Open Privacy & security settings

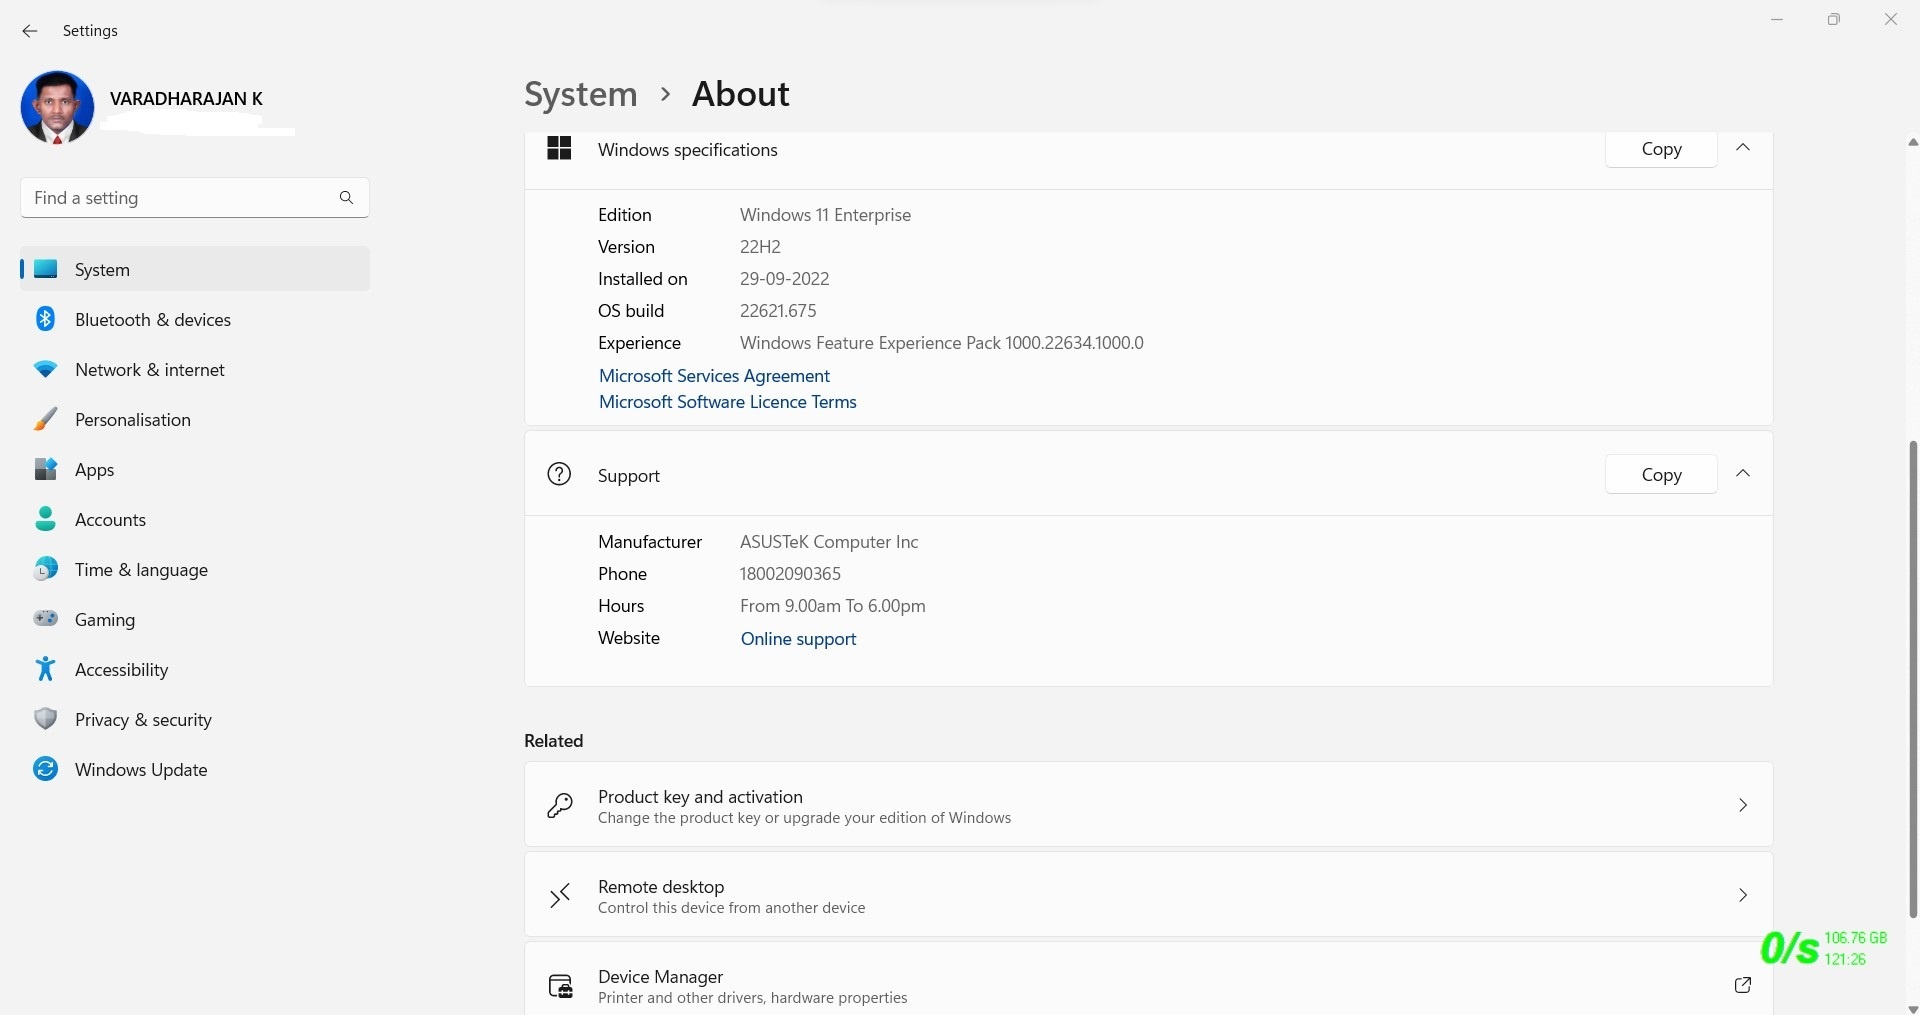click(x=195, y=720)
